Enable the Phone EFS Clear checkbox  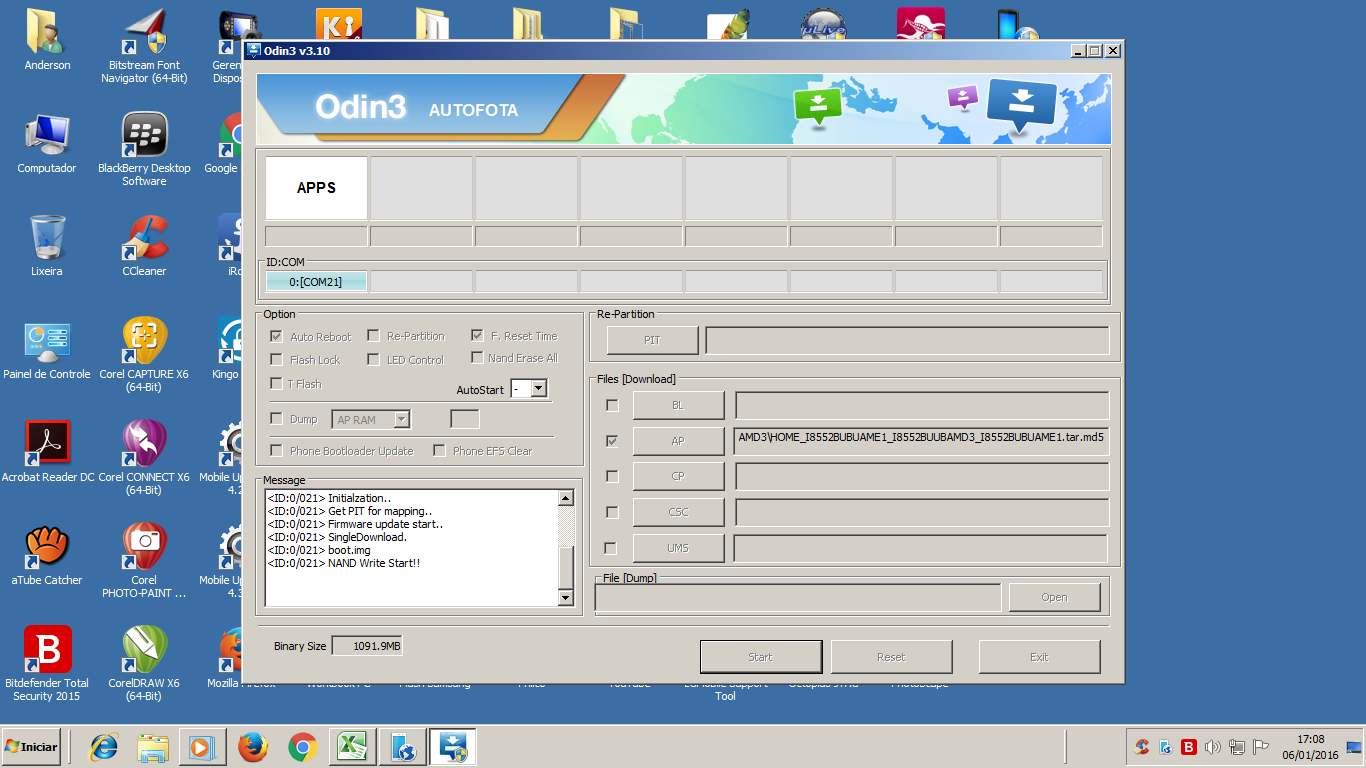(439, 451)
